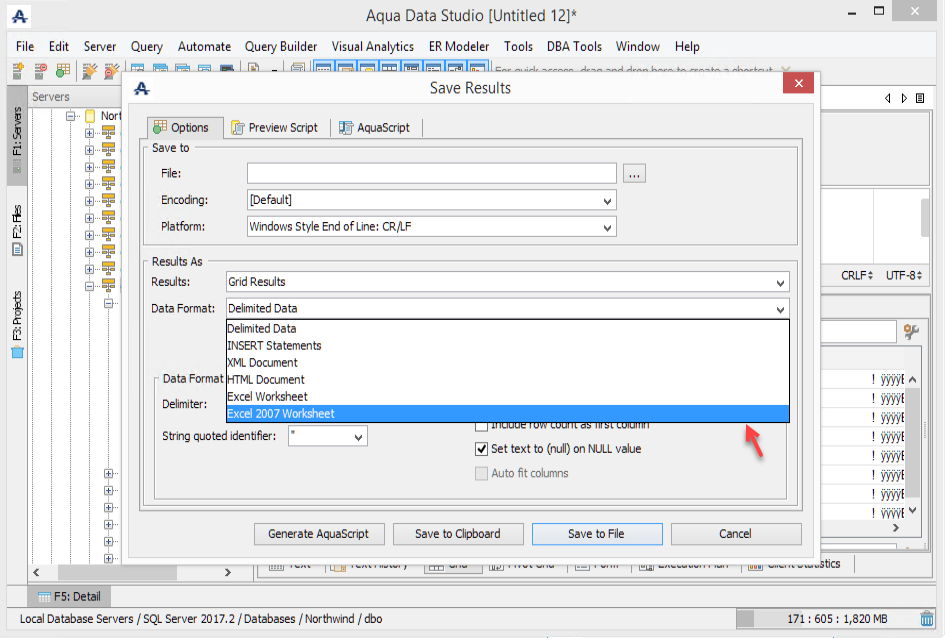Click the wrench settings icon beside the filter field
The image size is (945, 638).
point(910,331)
